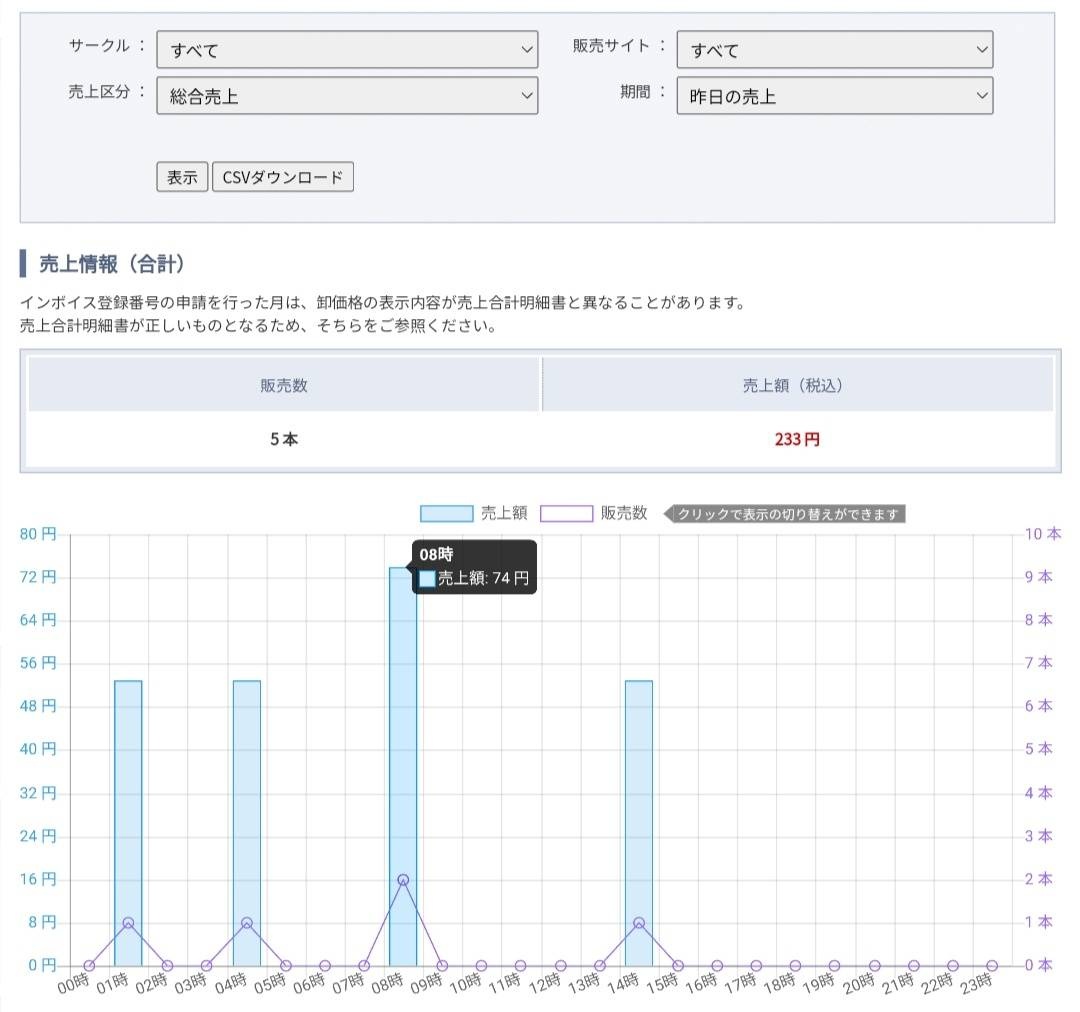
Task: Click the 233円 sales total value
Action: (797, 439)
